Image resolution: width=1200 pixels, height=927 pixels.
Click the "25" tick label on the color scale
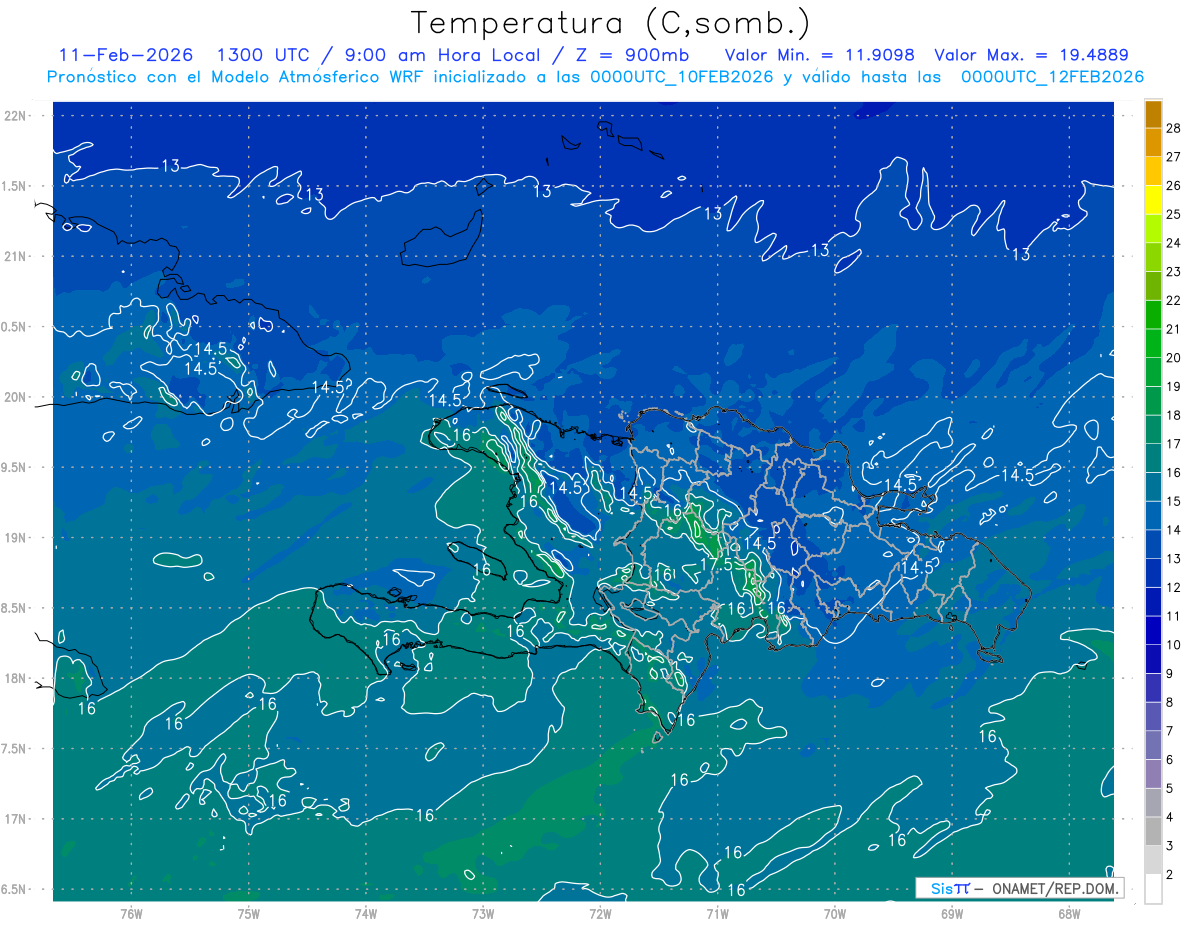point(1173,214)
